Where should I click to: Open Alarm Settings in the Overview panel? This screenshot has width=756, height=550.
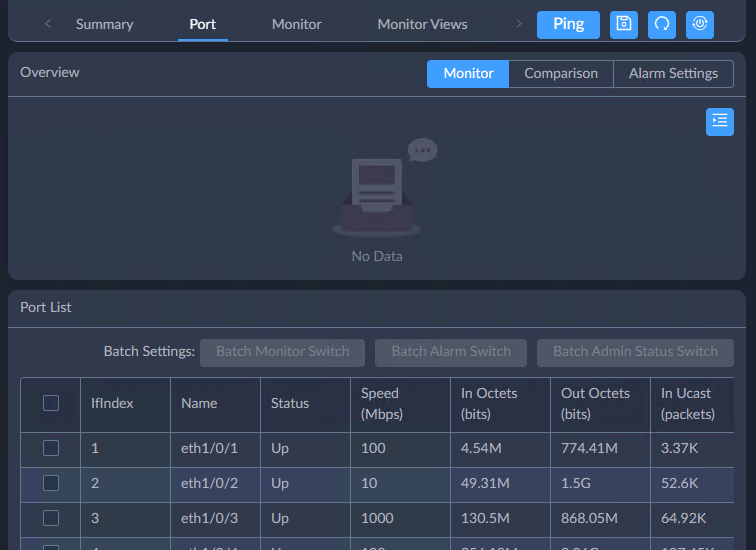pyautogui.click(x=673, y=74)
